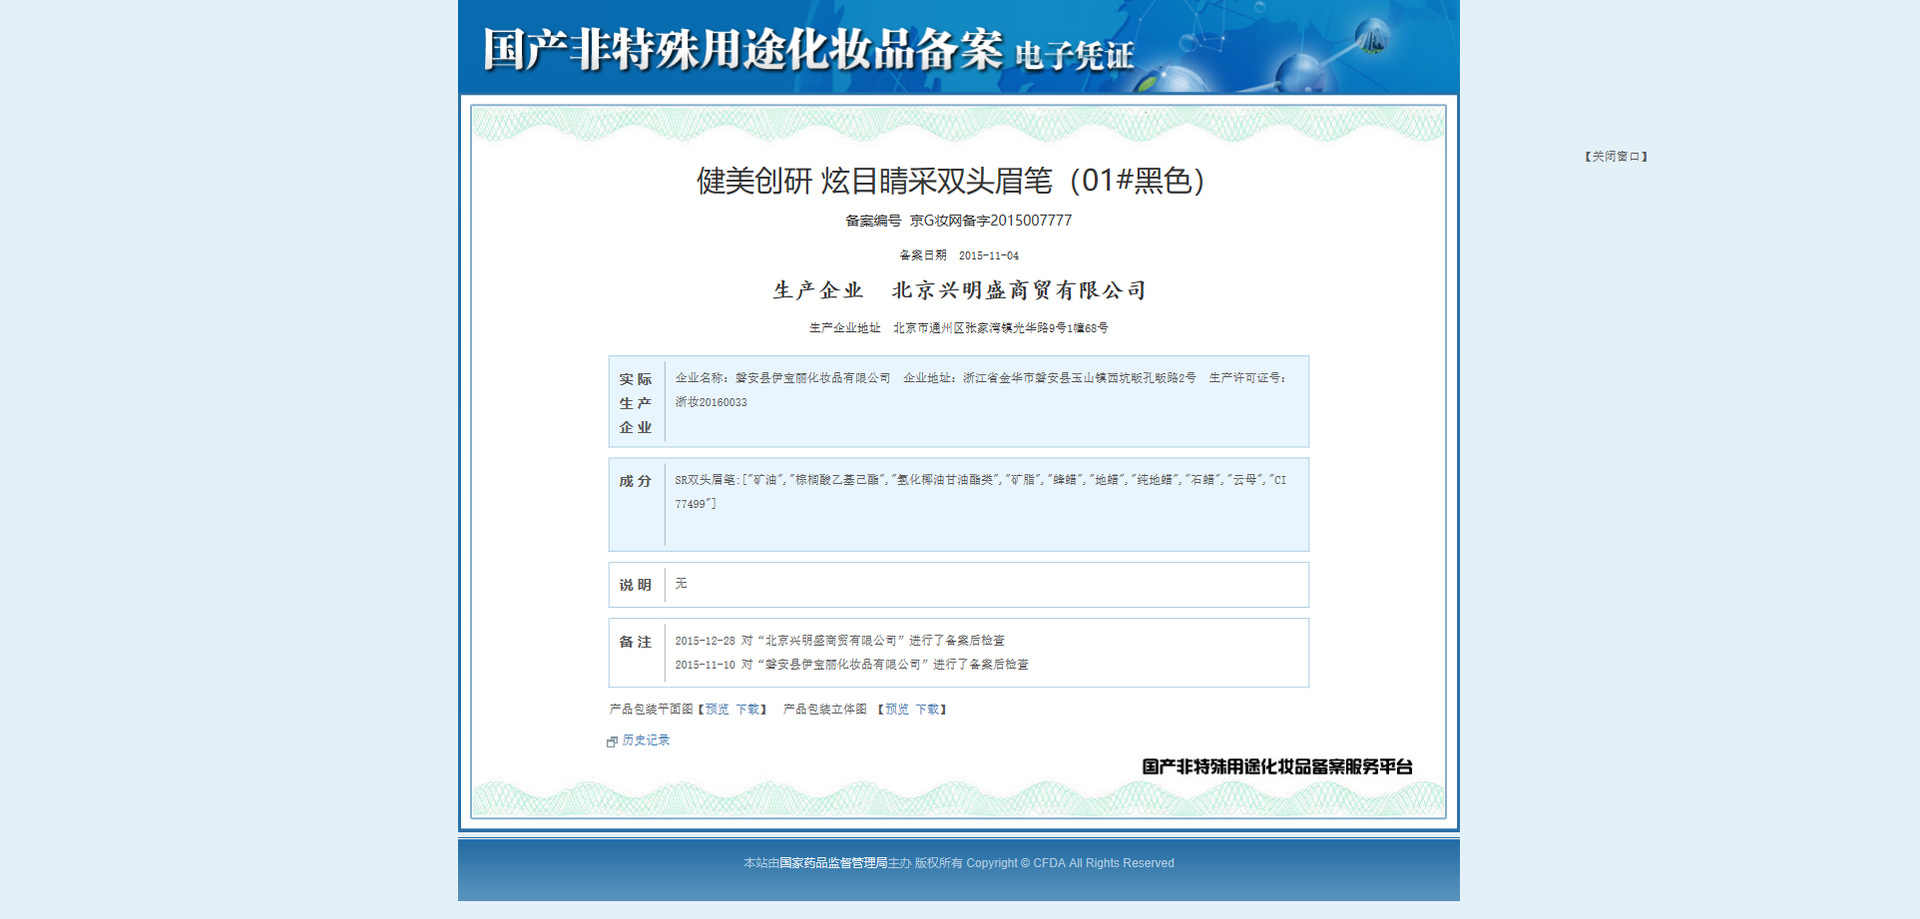The height and width of the screenshot is (919, 1920).
Task: Click the 生产企业地址 label
Action: pos(845,328)
